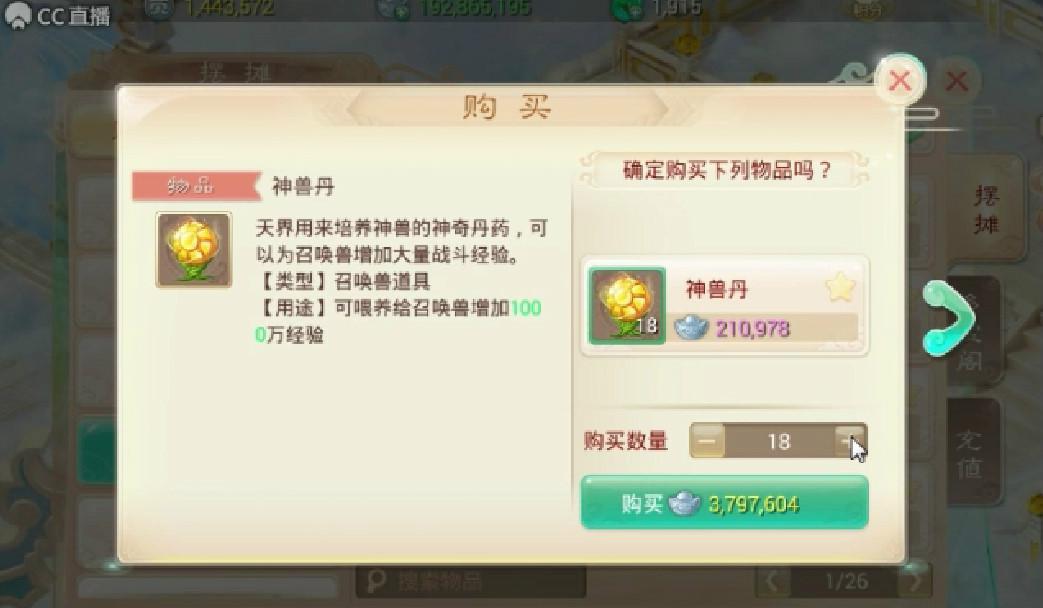
Task: Favorite 神兽丹 with the star icon
Action: tap(840, 287)
